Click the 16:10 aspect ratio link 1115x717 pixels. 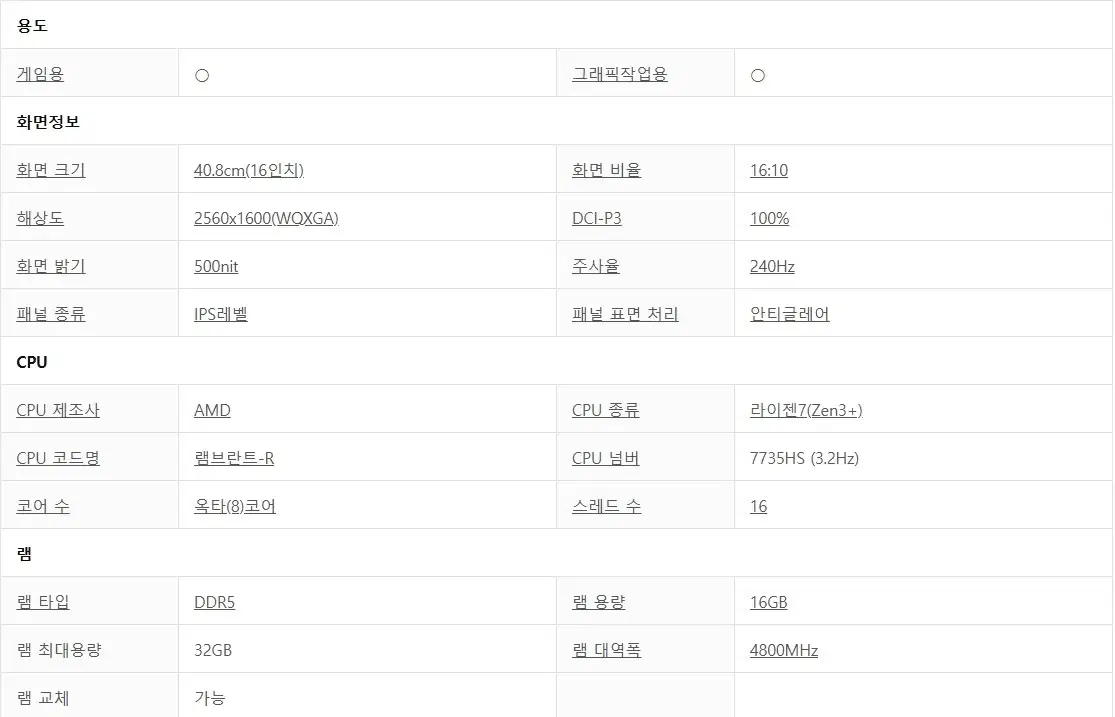click(x=769, y=170)
